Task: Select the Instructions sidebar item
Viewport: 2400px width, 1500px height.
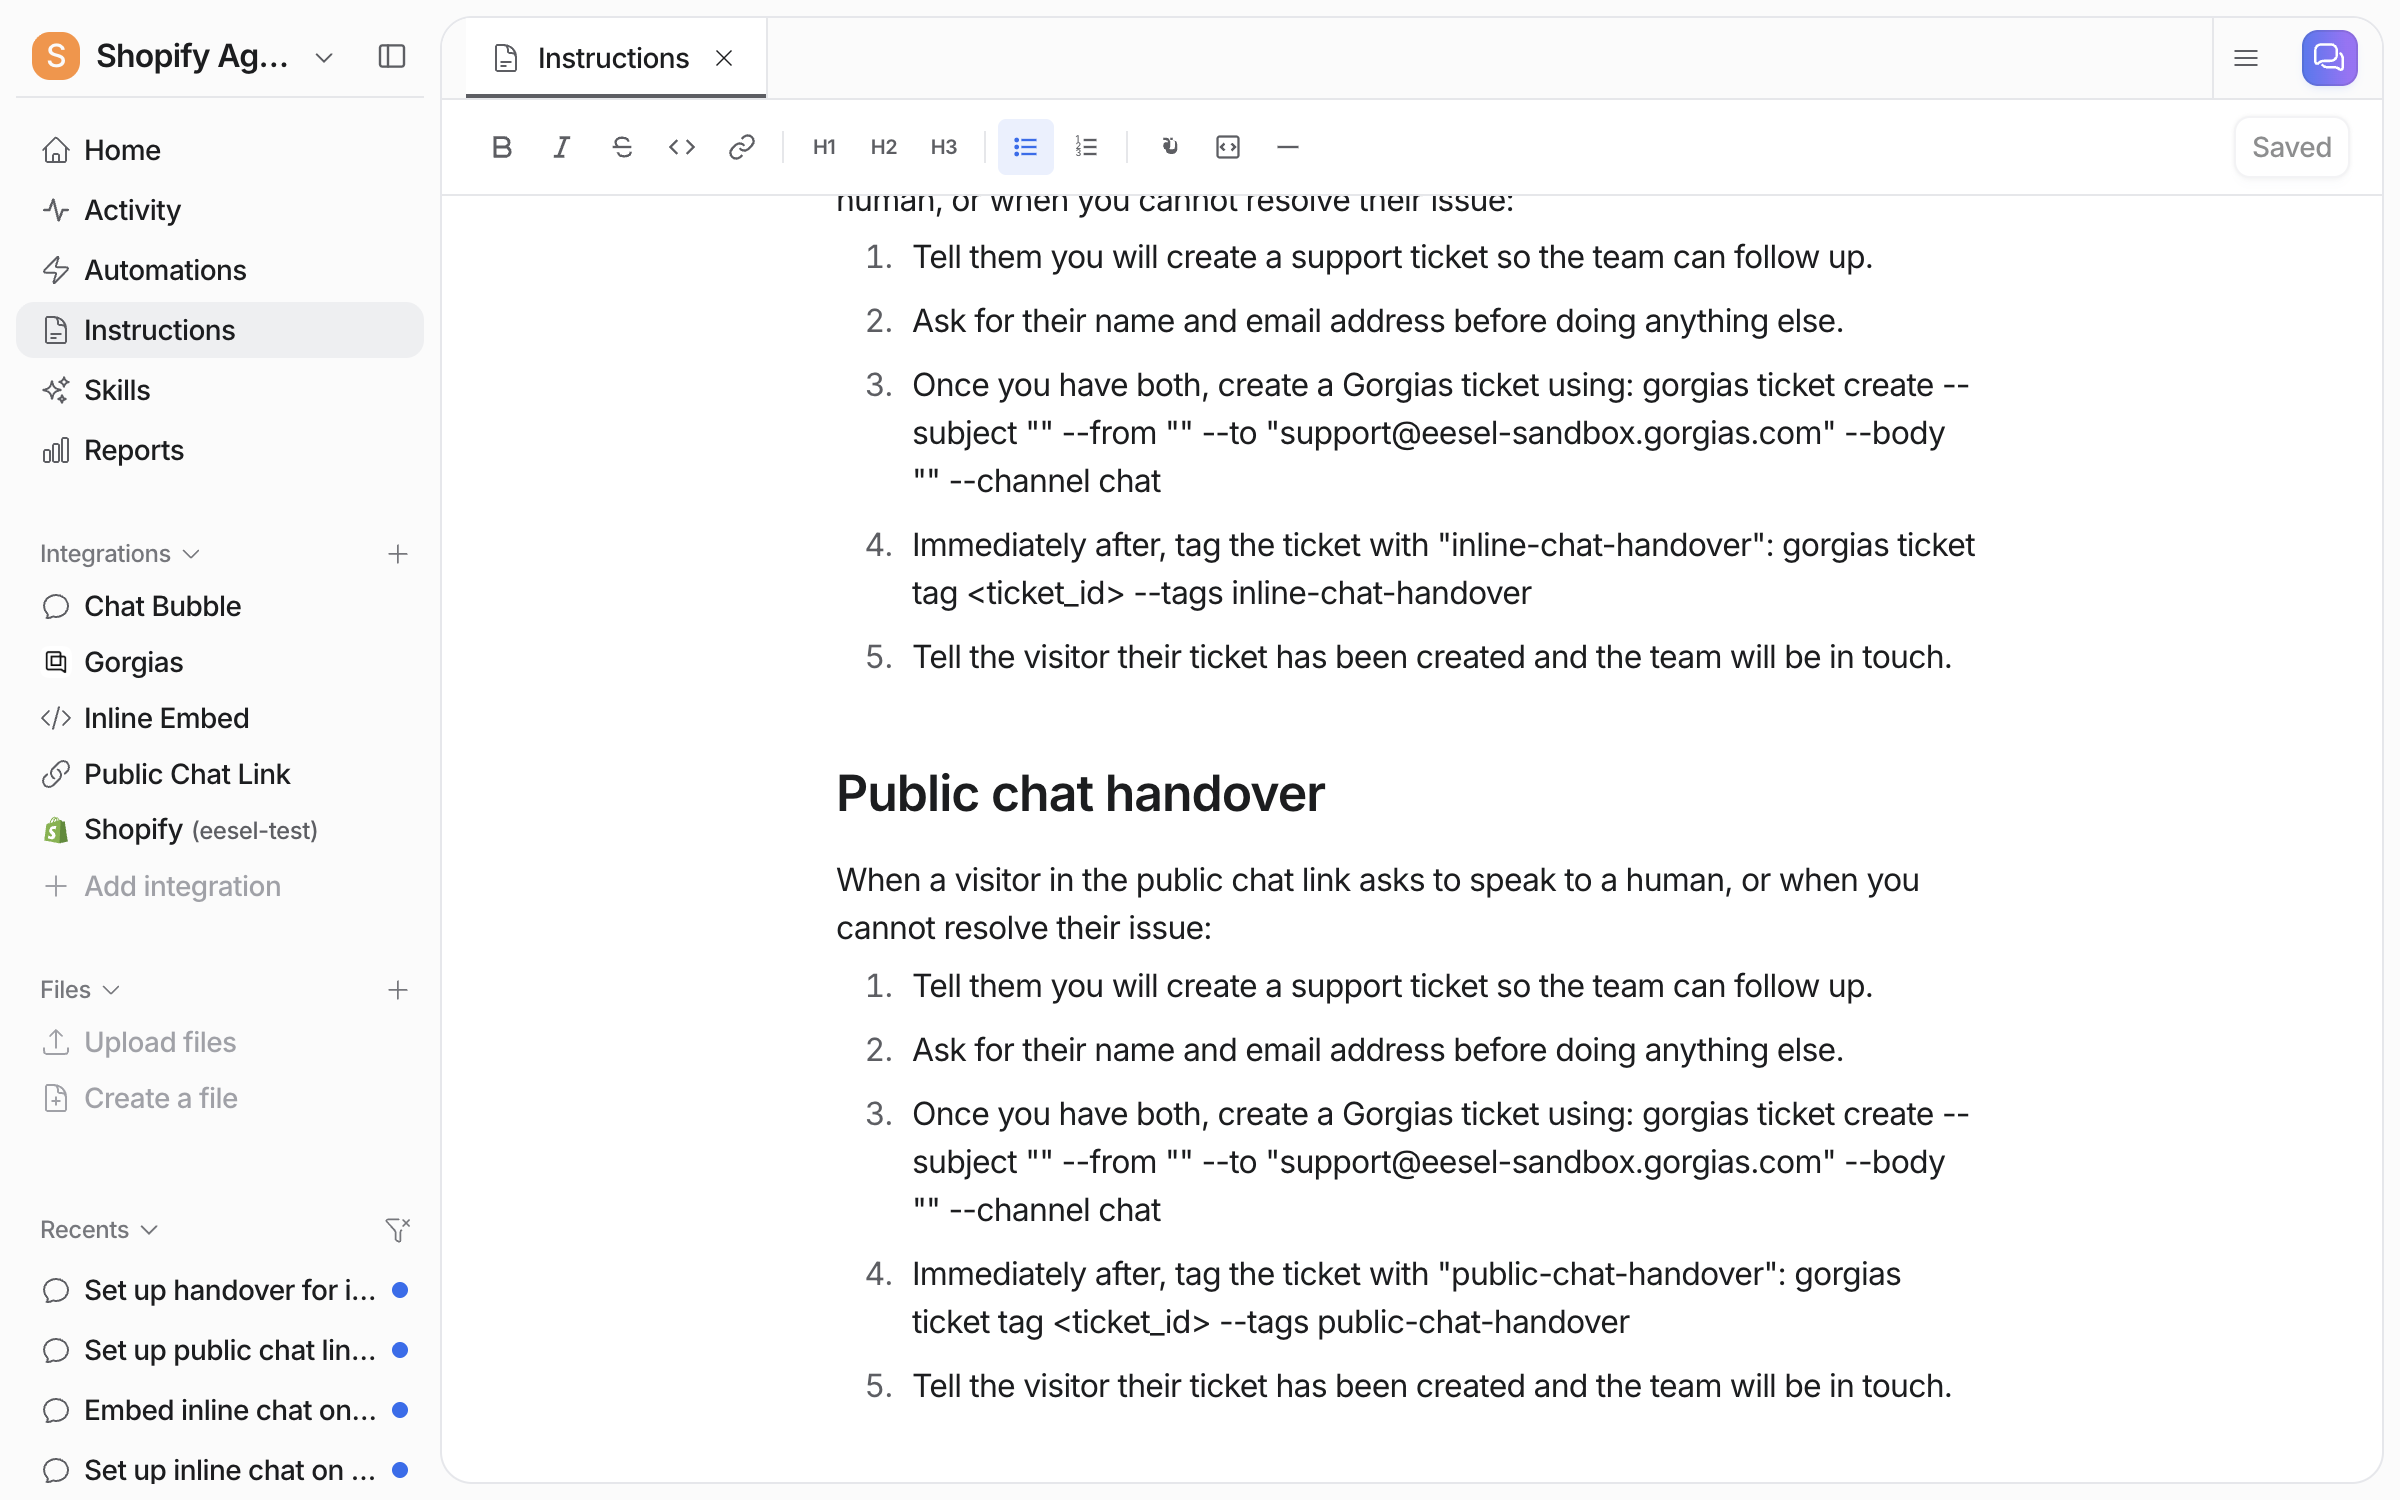Action: tap(220, 330)
